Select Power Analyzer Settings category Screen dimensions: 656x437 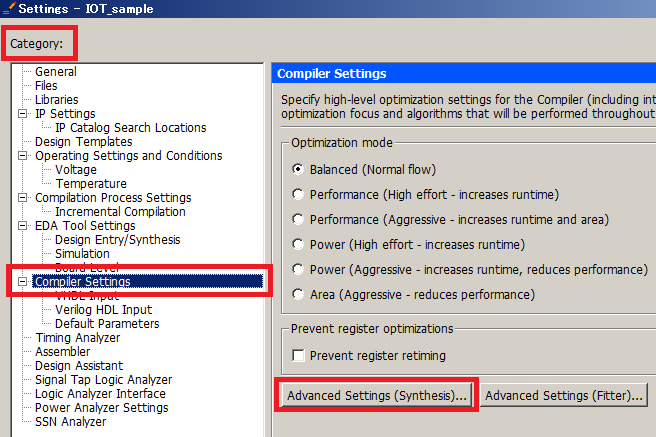point(101,408)
